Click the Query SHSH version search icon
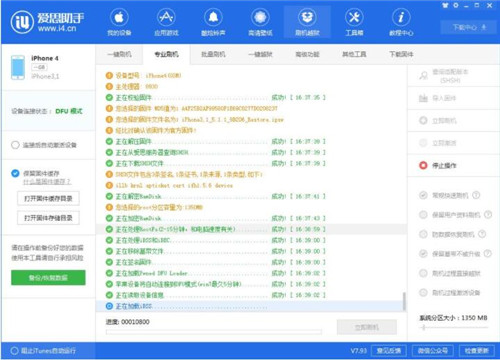Image resolution: width=500 pixels, height=360 pixels. pyautogui.click(x=423, y=76)
